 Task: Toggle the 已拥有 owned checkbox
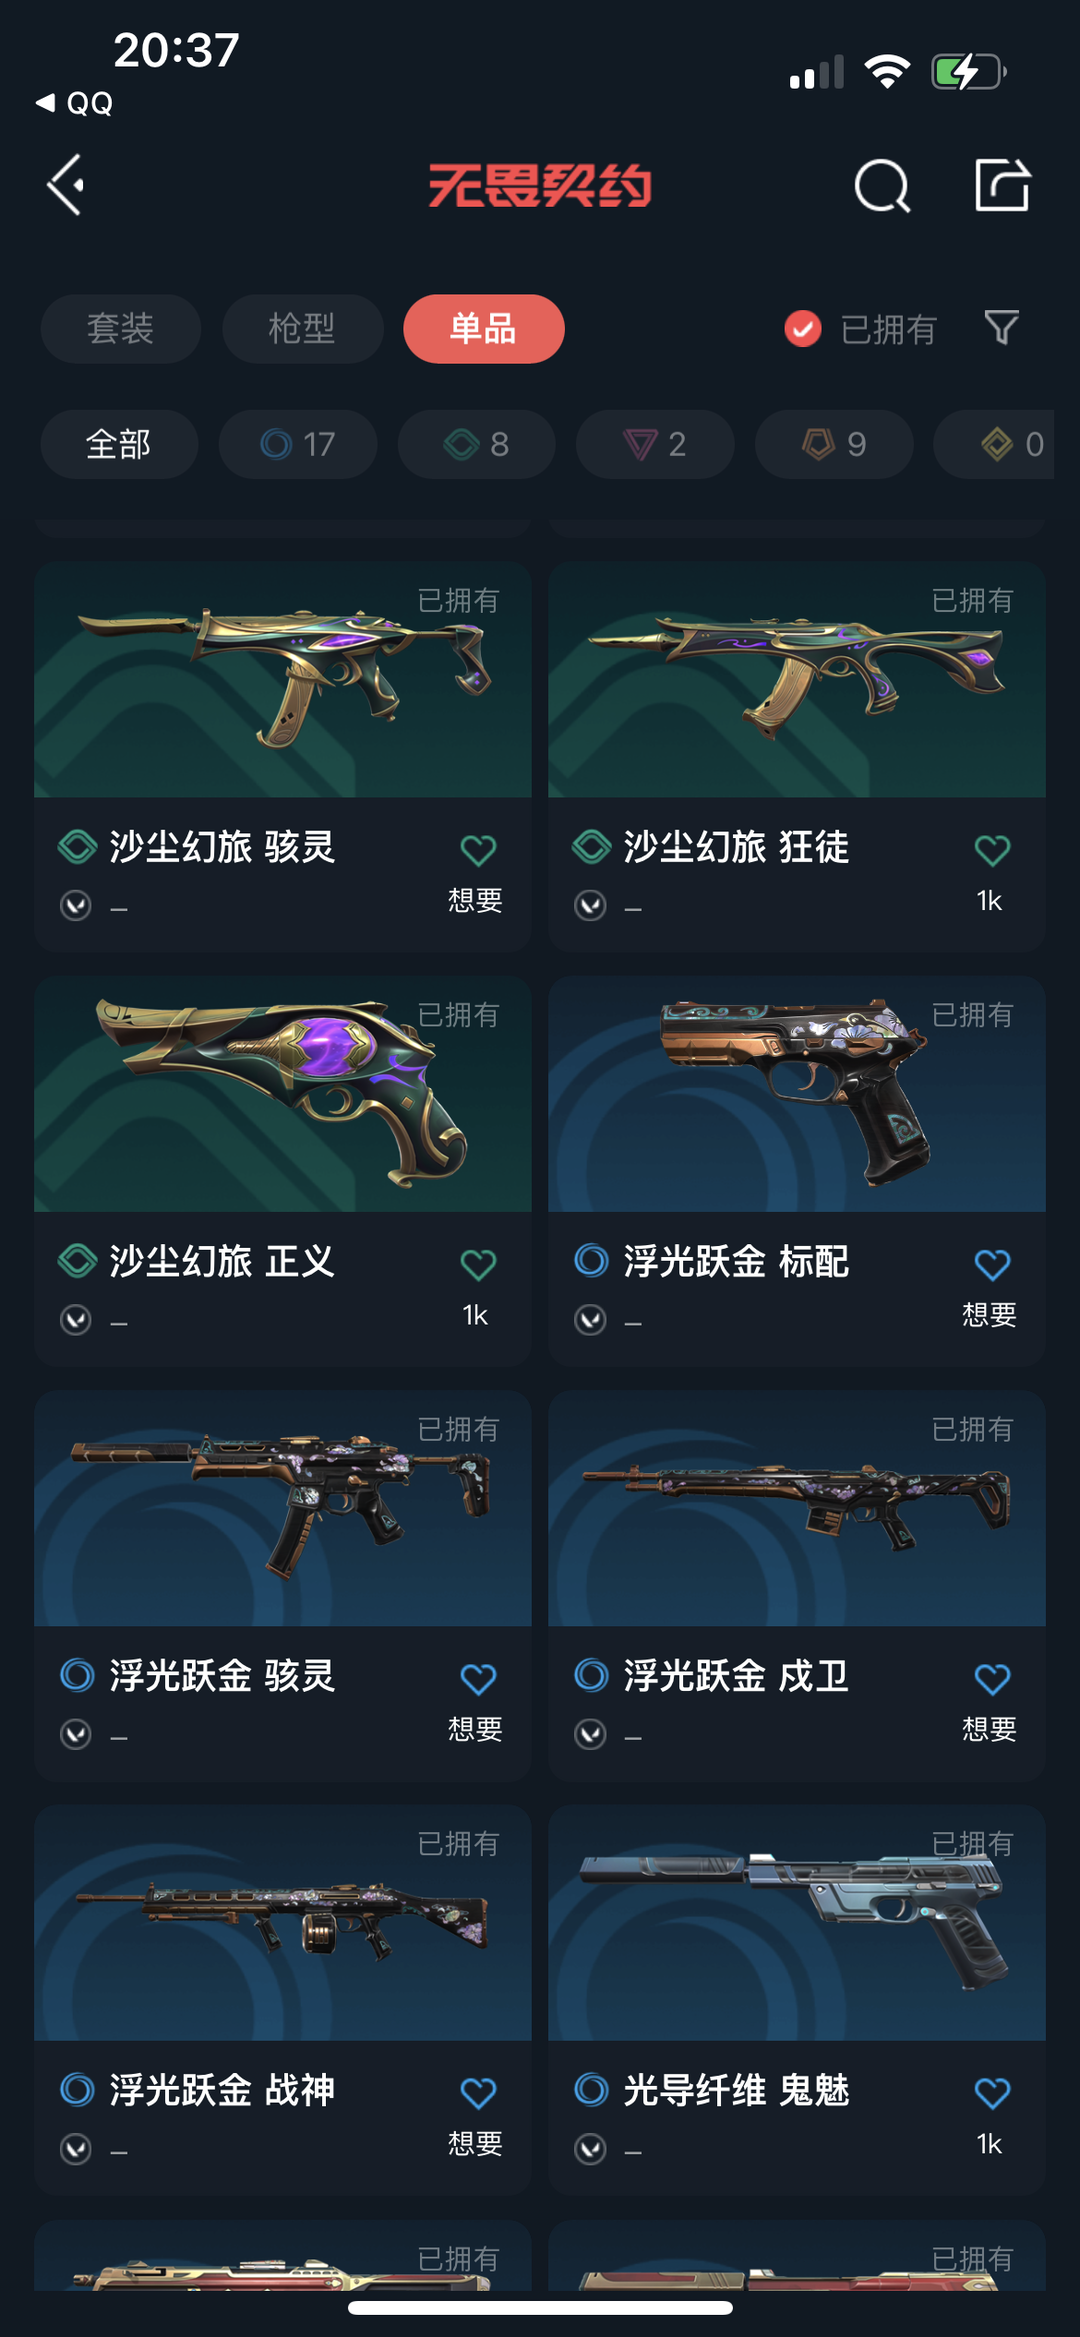(x=803, y=329)
